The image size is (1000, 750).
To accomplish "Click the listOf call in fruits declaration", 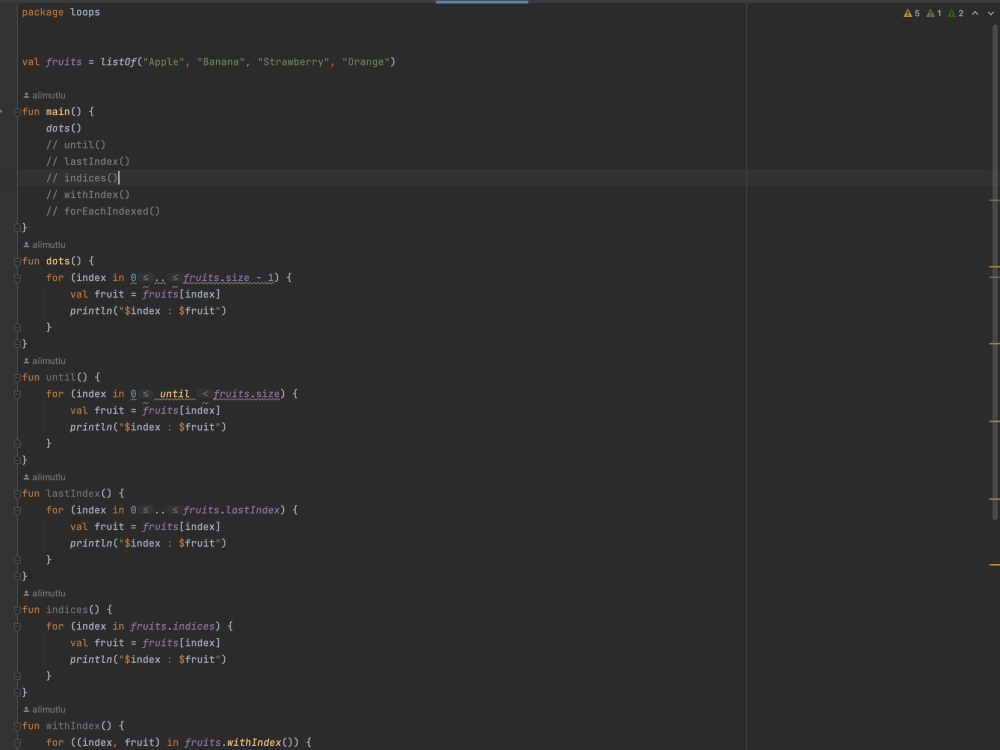I will tap(119, 62).
